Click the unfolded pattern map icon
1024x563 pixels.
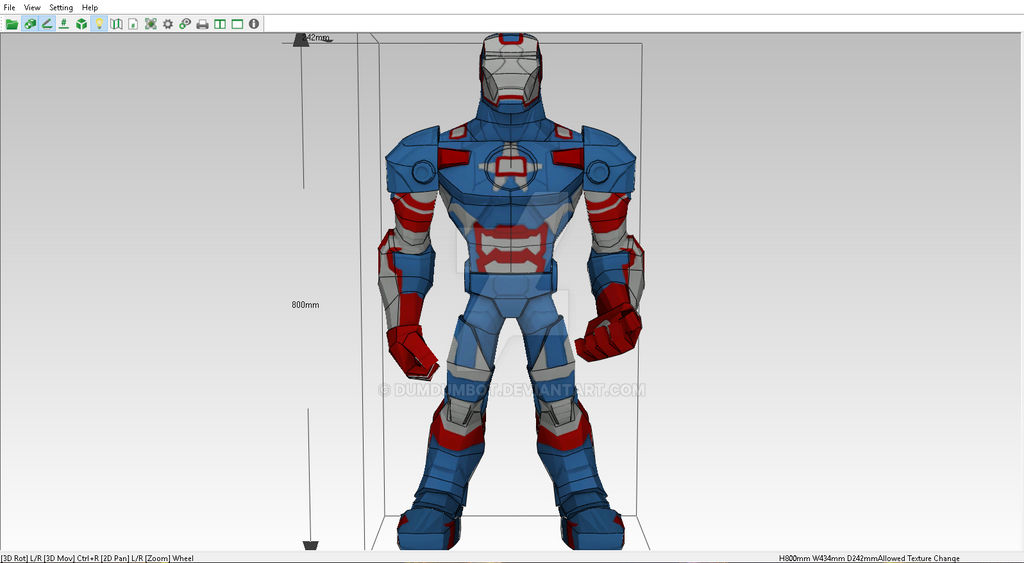point(116,24)
